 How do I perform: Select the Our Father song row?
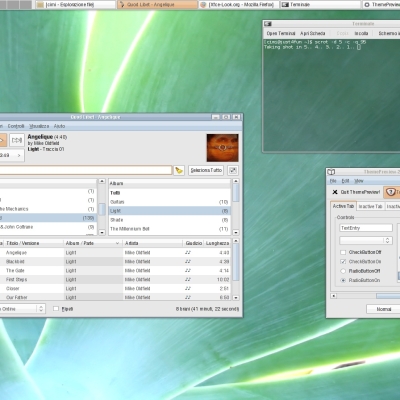115,297
